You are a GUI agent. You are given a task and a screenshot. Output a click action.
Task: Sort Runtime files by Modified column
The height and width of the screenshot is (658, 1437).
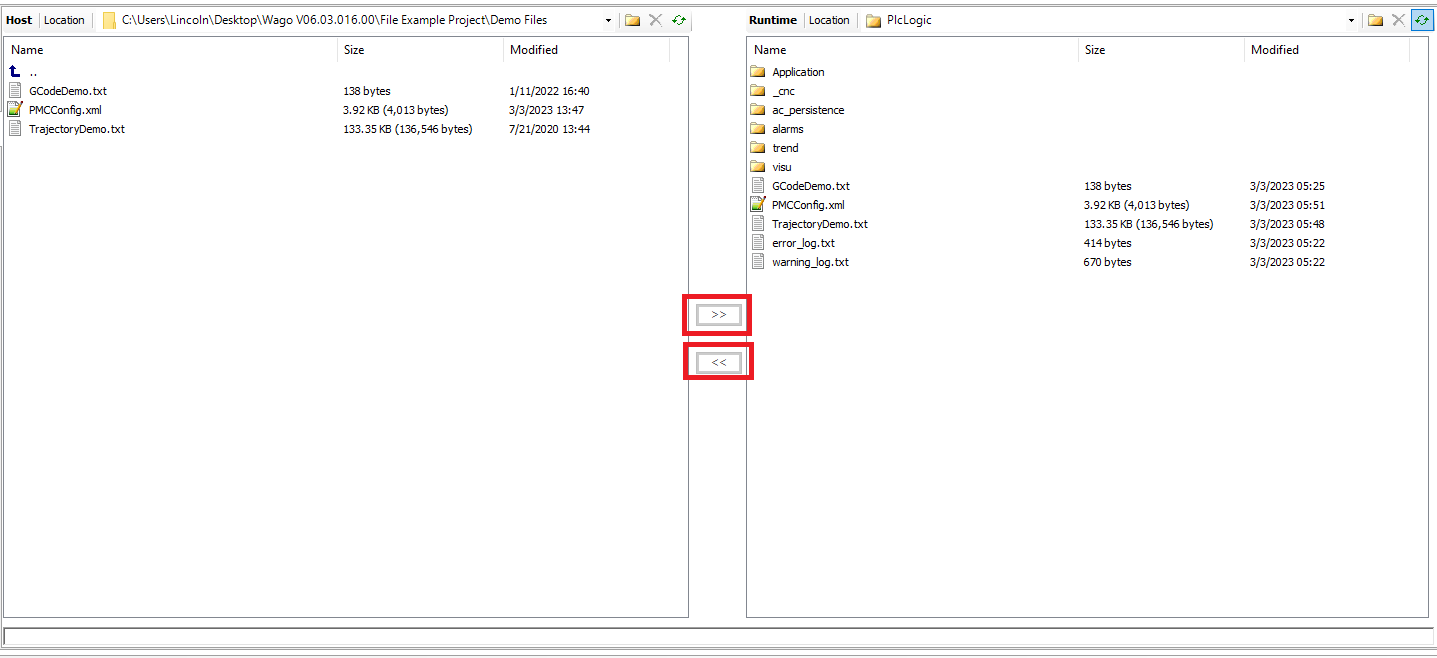click(1275, 50)
